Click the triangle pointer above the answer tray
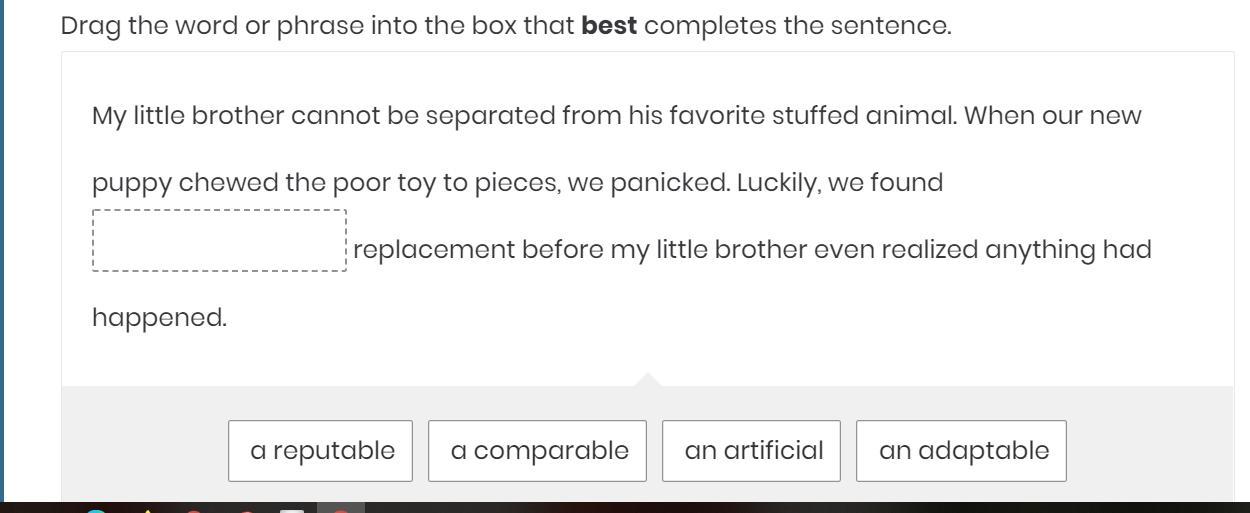 648,380
